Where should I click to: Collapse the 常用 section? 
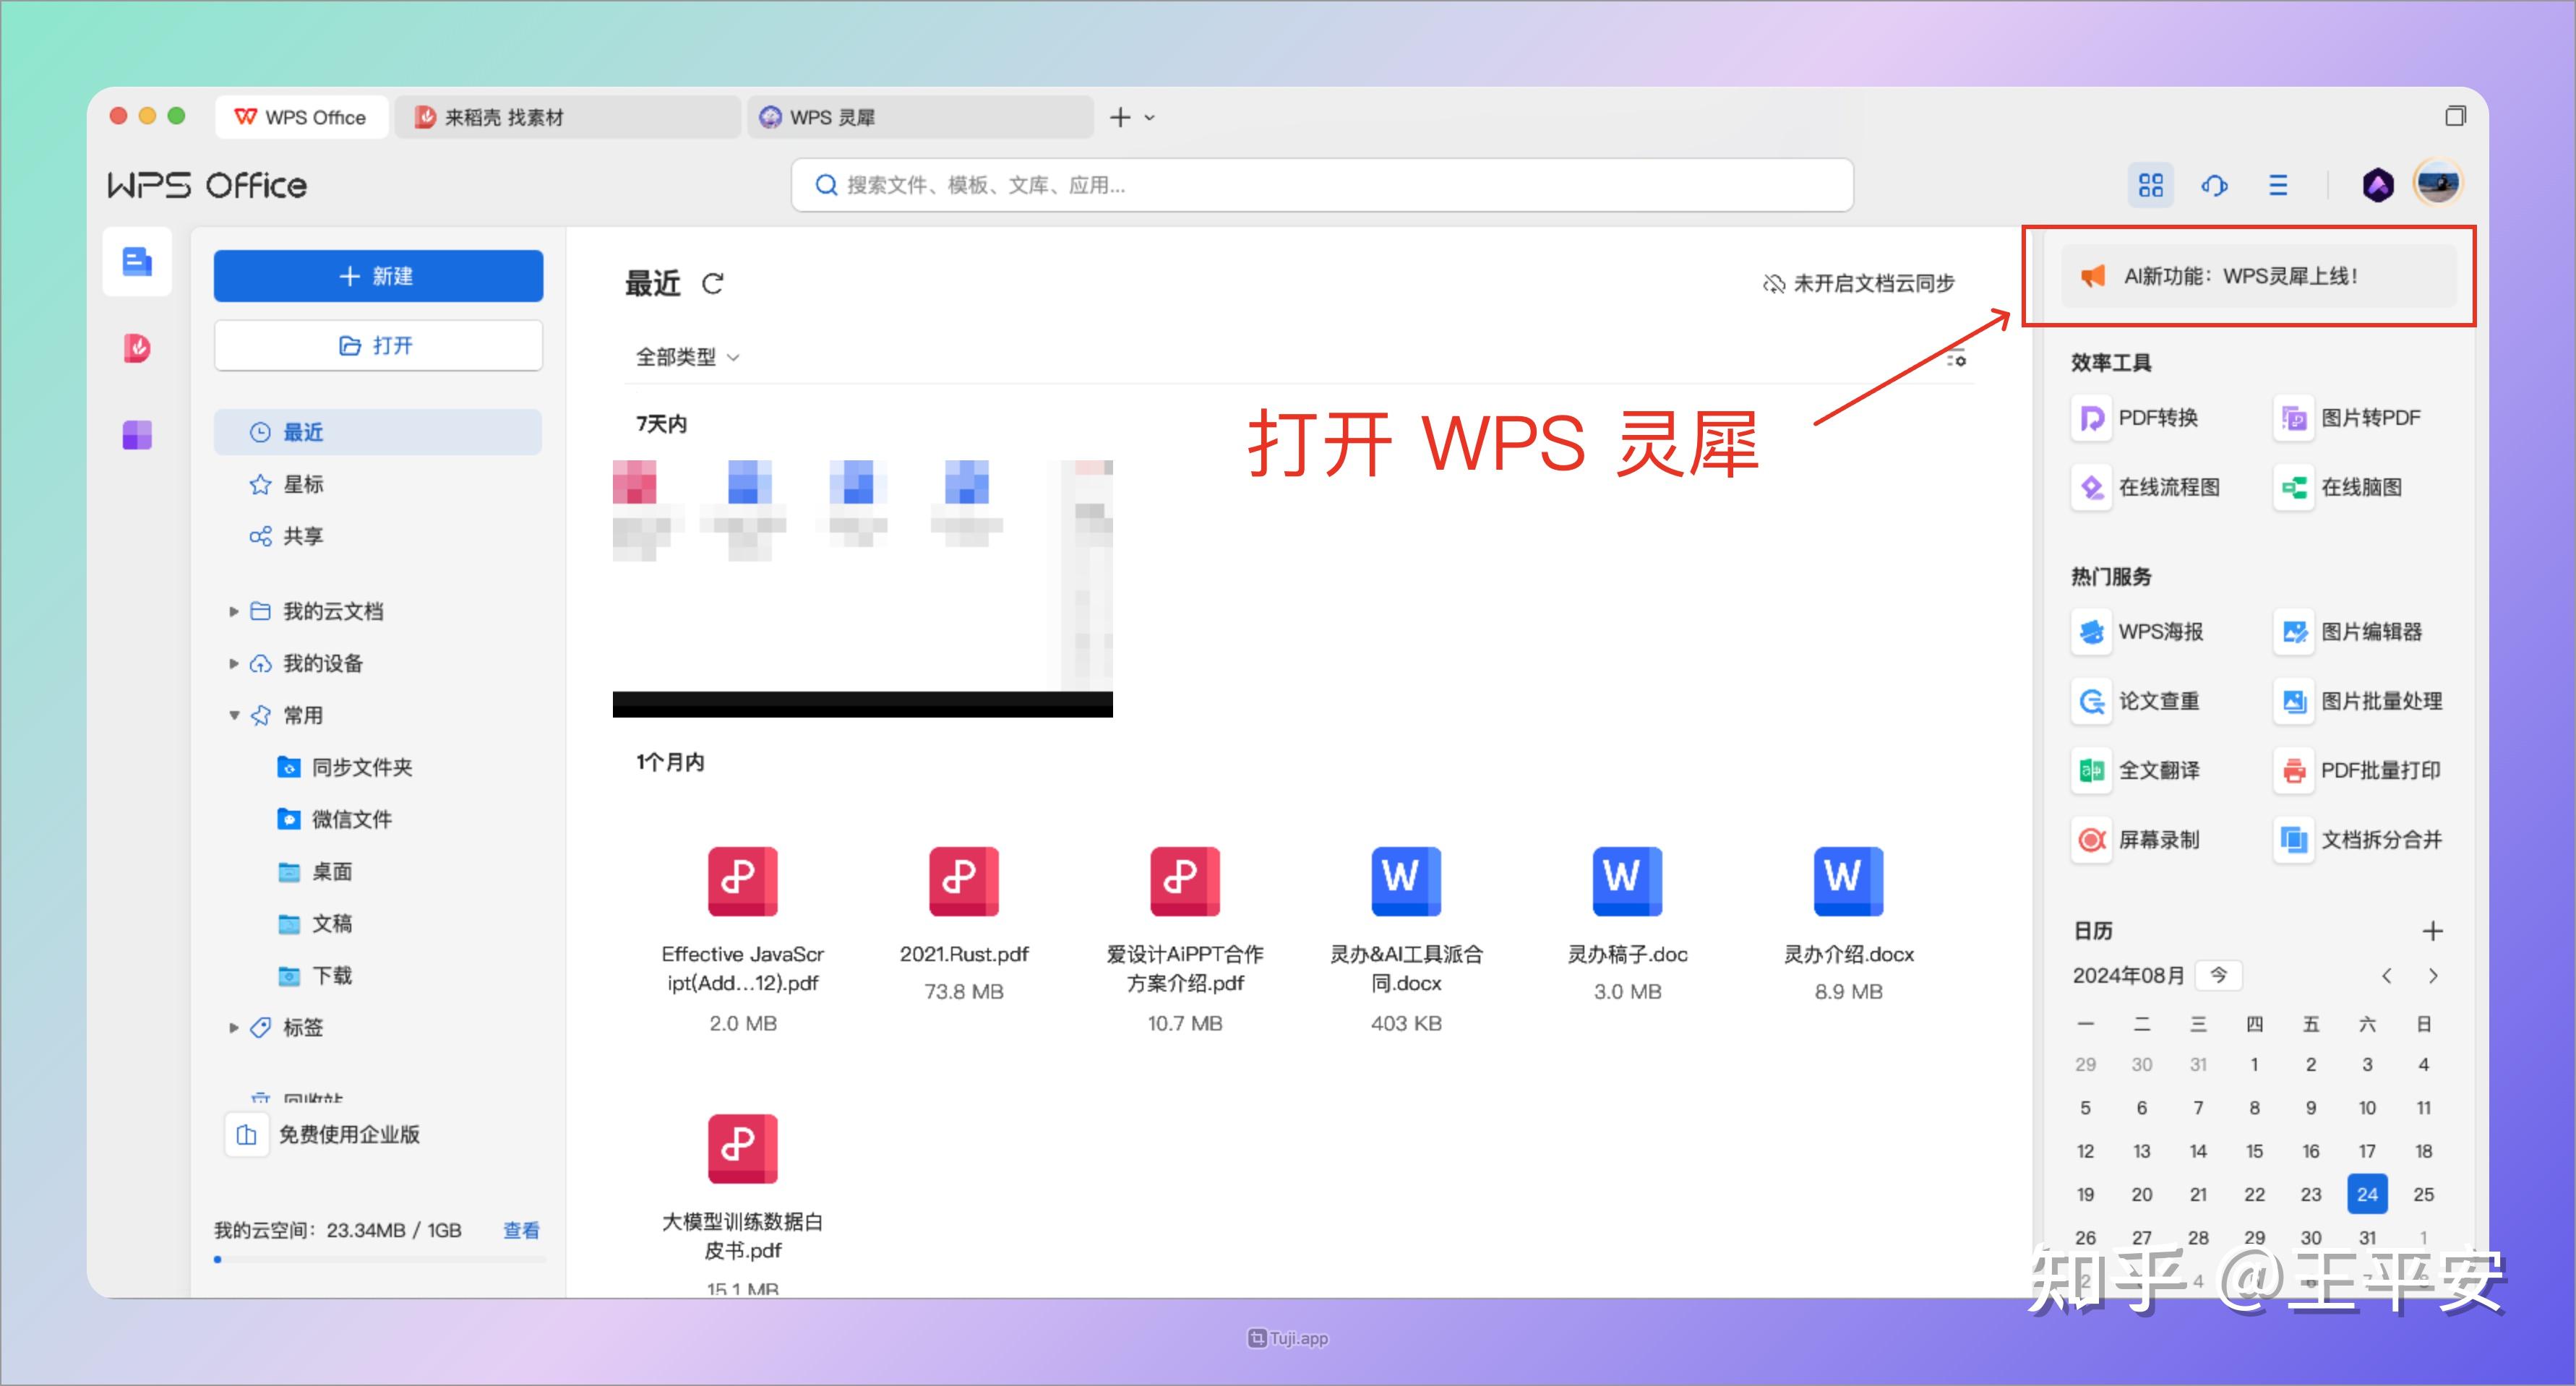(x=235, y=715)
